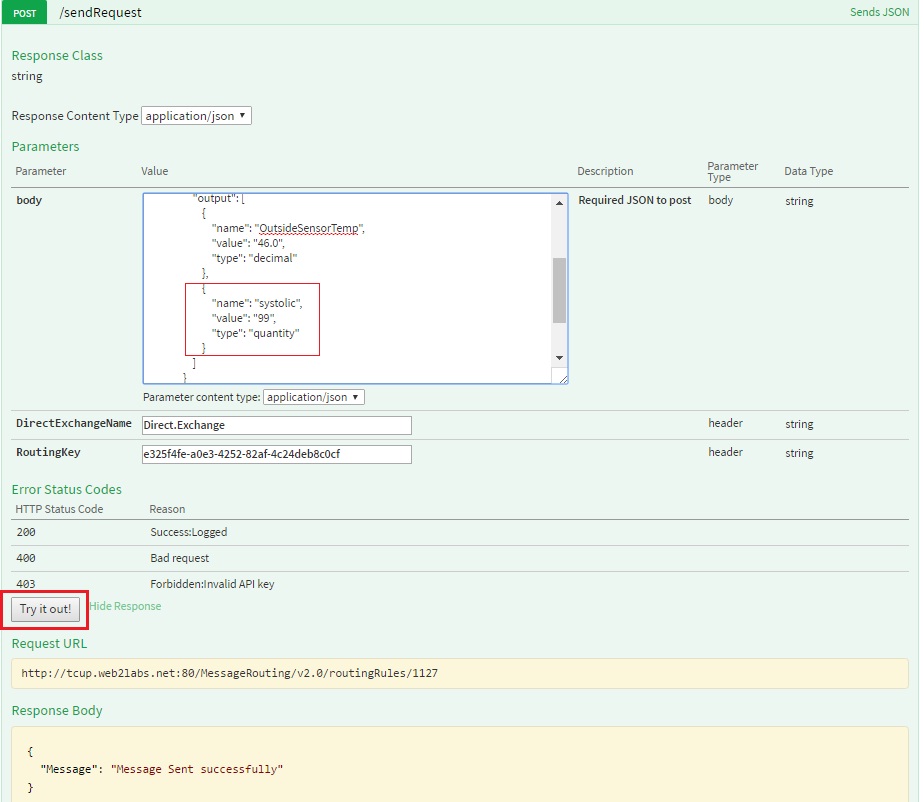Screen dimensions: 924x802
Task: Click the Sends JSON summary text
Action: pos(879,12)
